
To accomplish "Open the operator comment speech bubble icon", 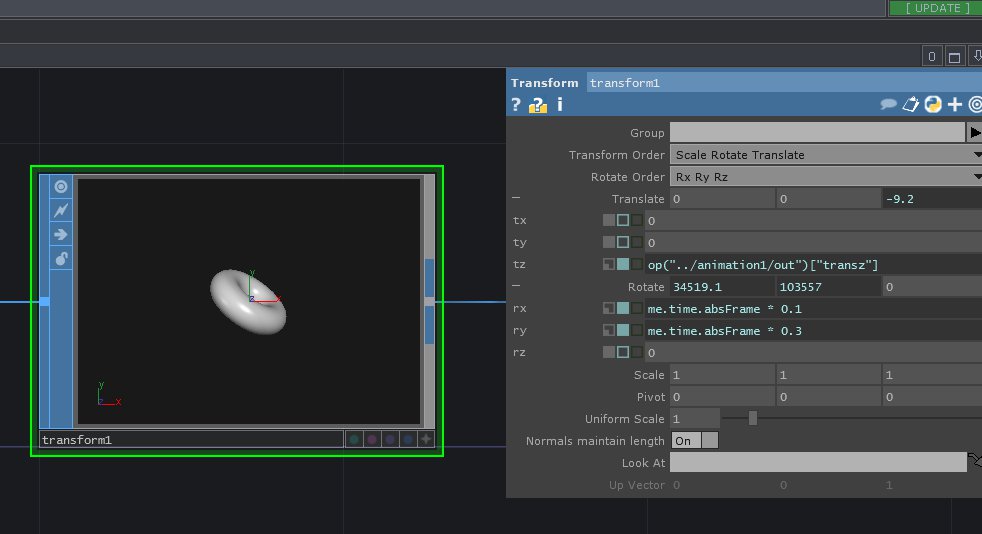I will (x=887, y=104).
